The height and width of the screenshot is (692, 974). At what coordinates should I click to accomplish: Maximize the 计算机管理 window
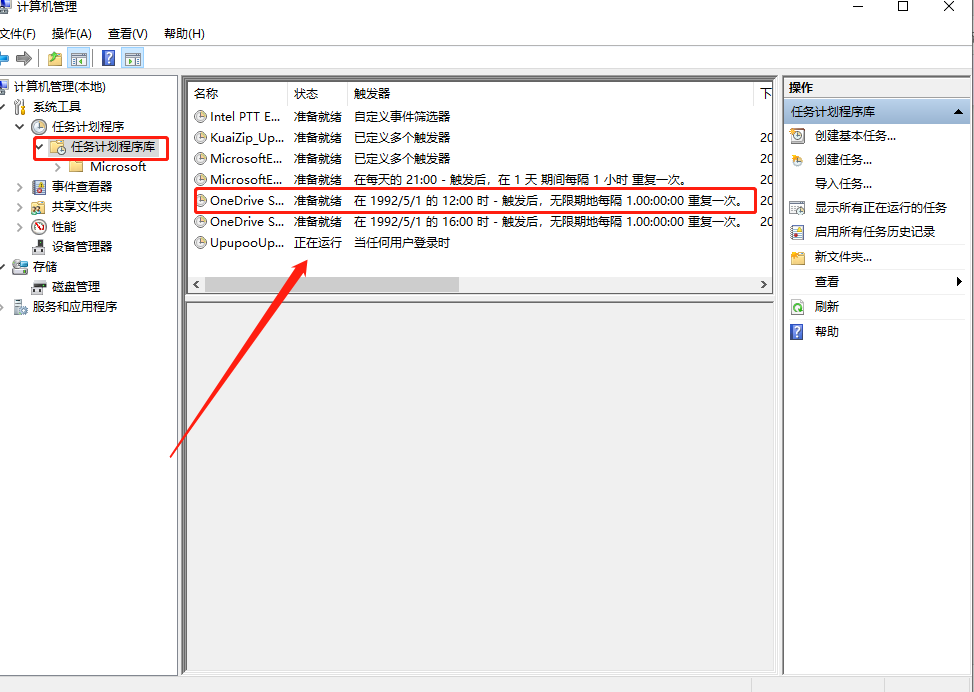[903, 7]
